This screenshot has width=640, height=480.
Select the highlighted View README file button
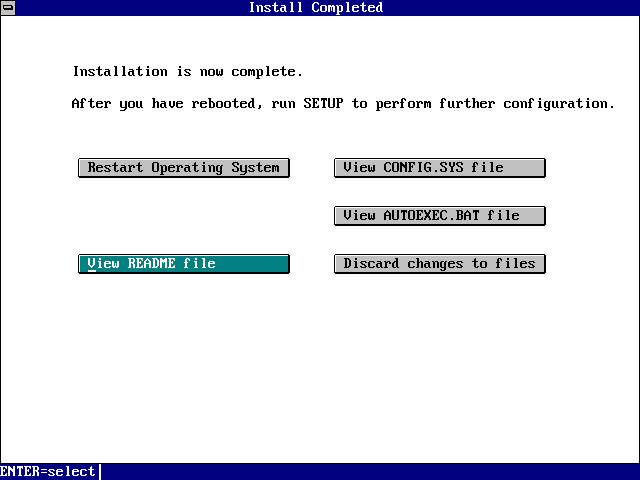[184, 264]
